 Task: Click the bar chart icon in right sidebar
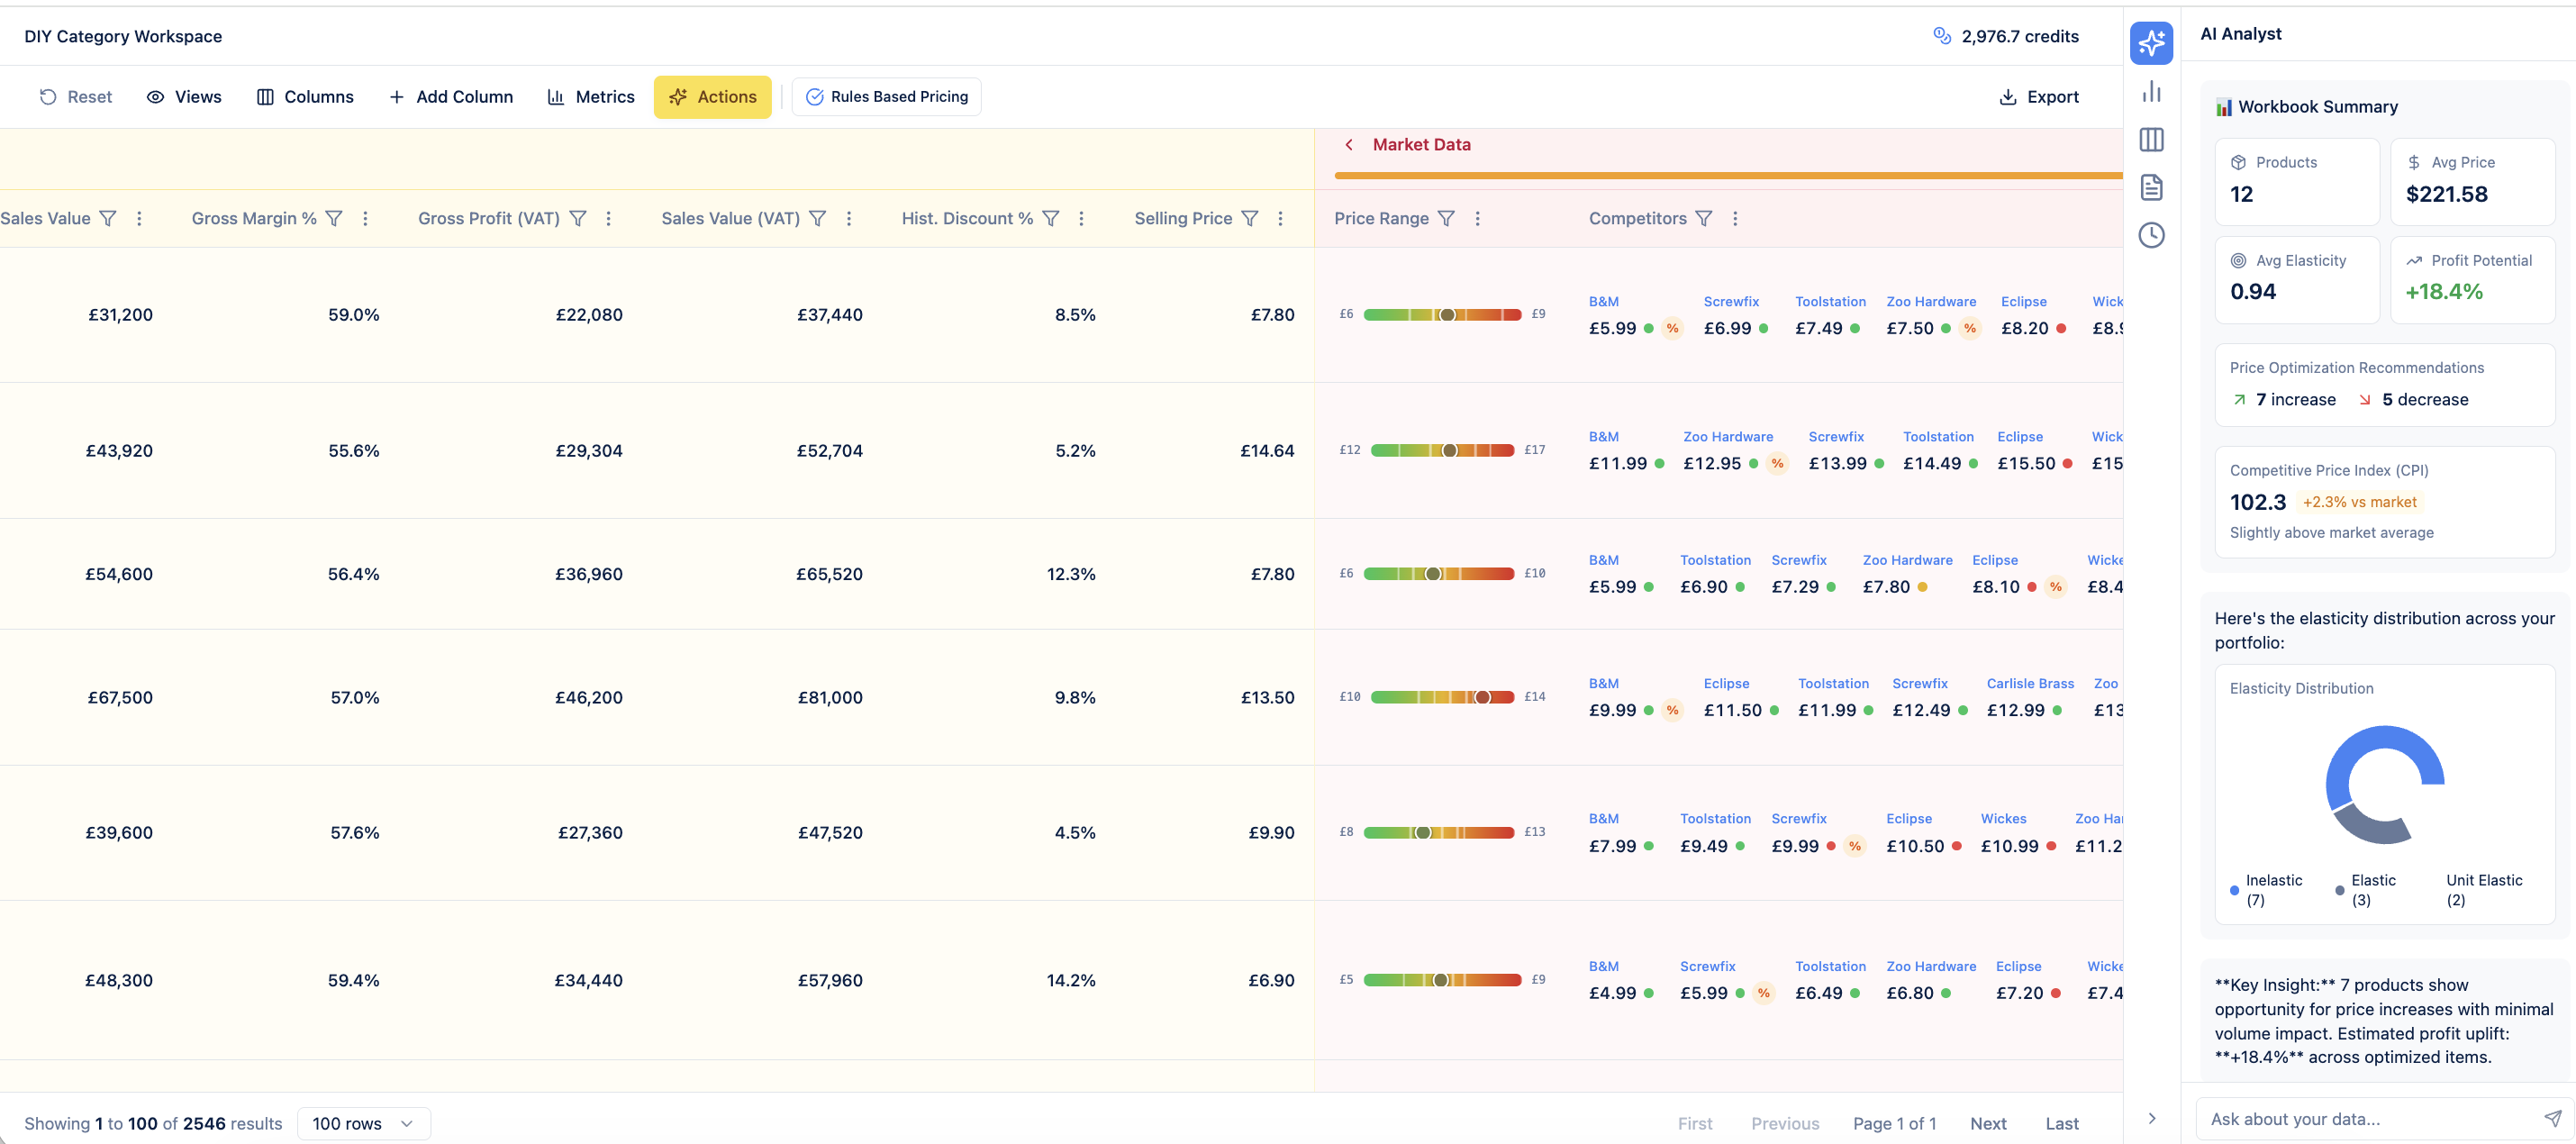(x=2151, y=92)
